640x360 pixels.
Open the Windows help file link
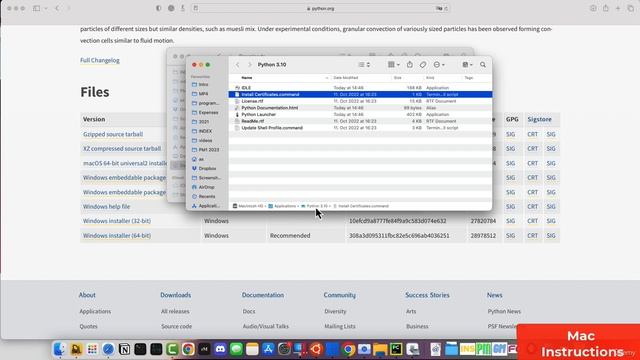[x=107, y=207]
